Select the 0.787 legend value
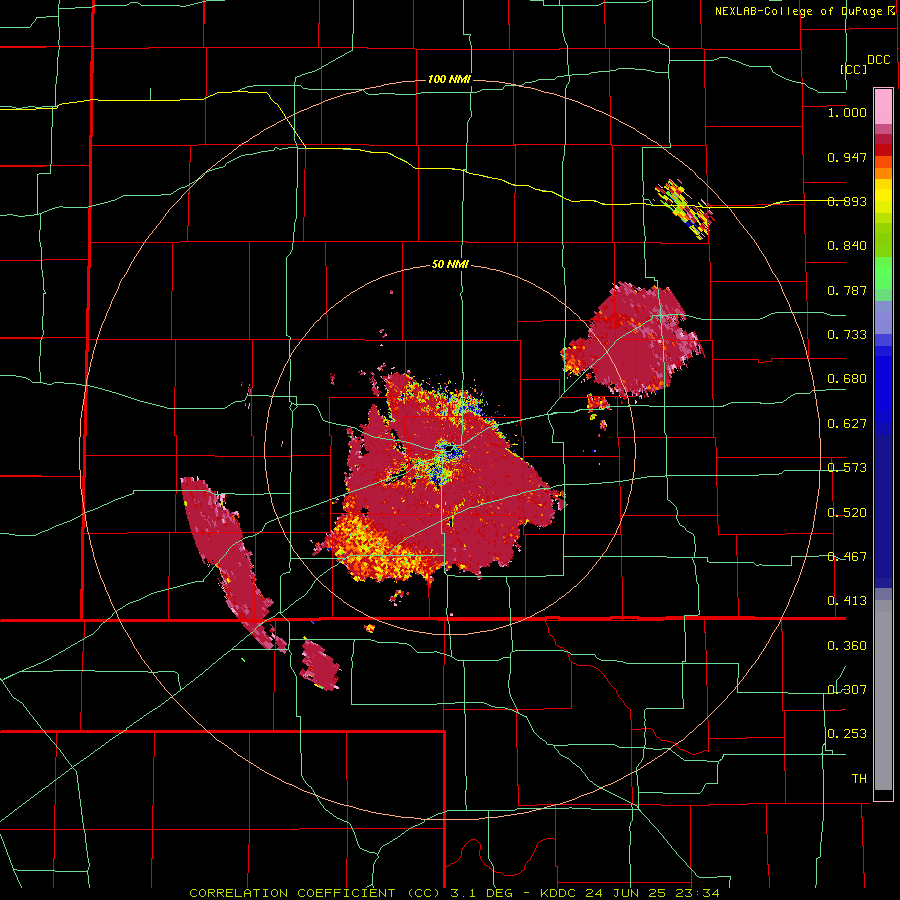 847,290
